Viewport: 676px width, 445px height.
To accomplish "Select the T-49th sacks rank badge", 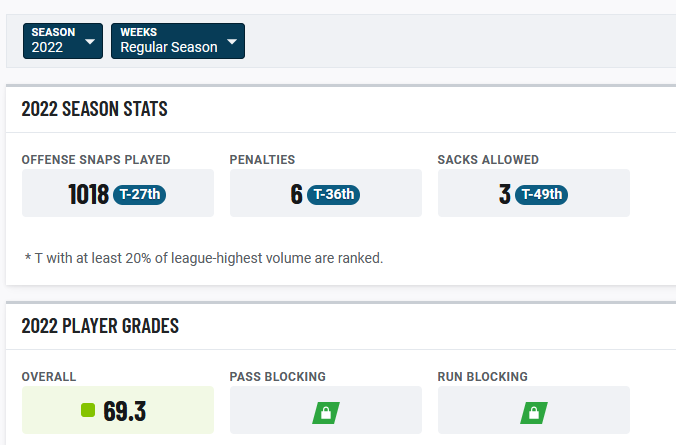I will pyautogui.click(x=543, y=194).
